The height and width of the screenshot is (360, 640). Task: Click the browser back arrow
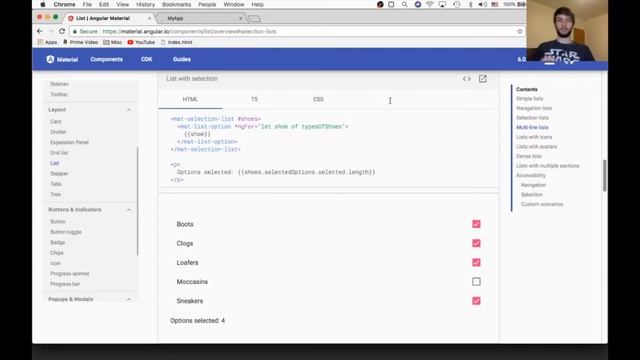[40, 31]
